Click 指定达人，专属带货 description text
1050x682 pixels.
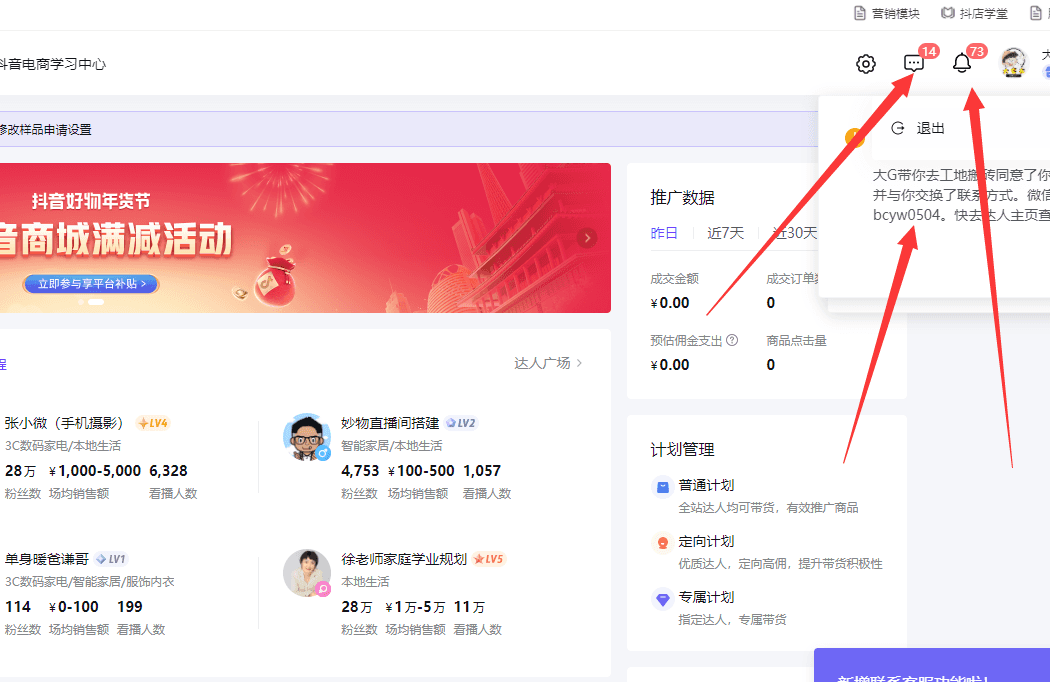click(732, 620)
